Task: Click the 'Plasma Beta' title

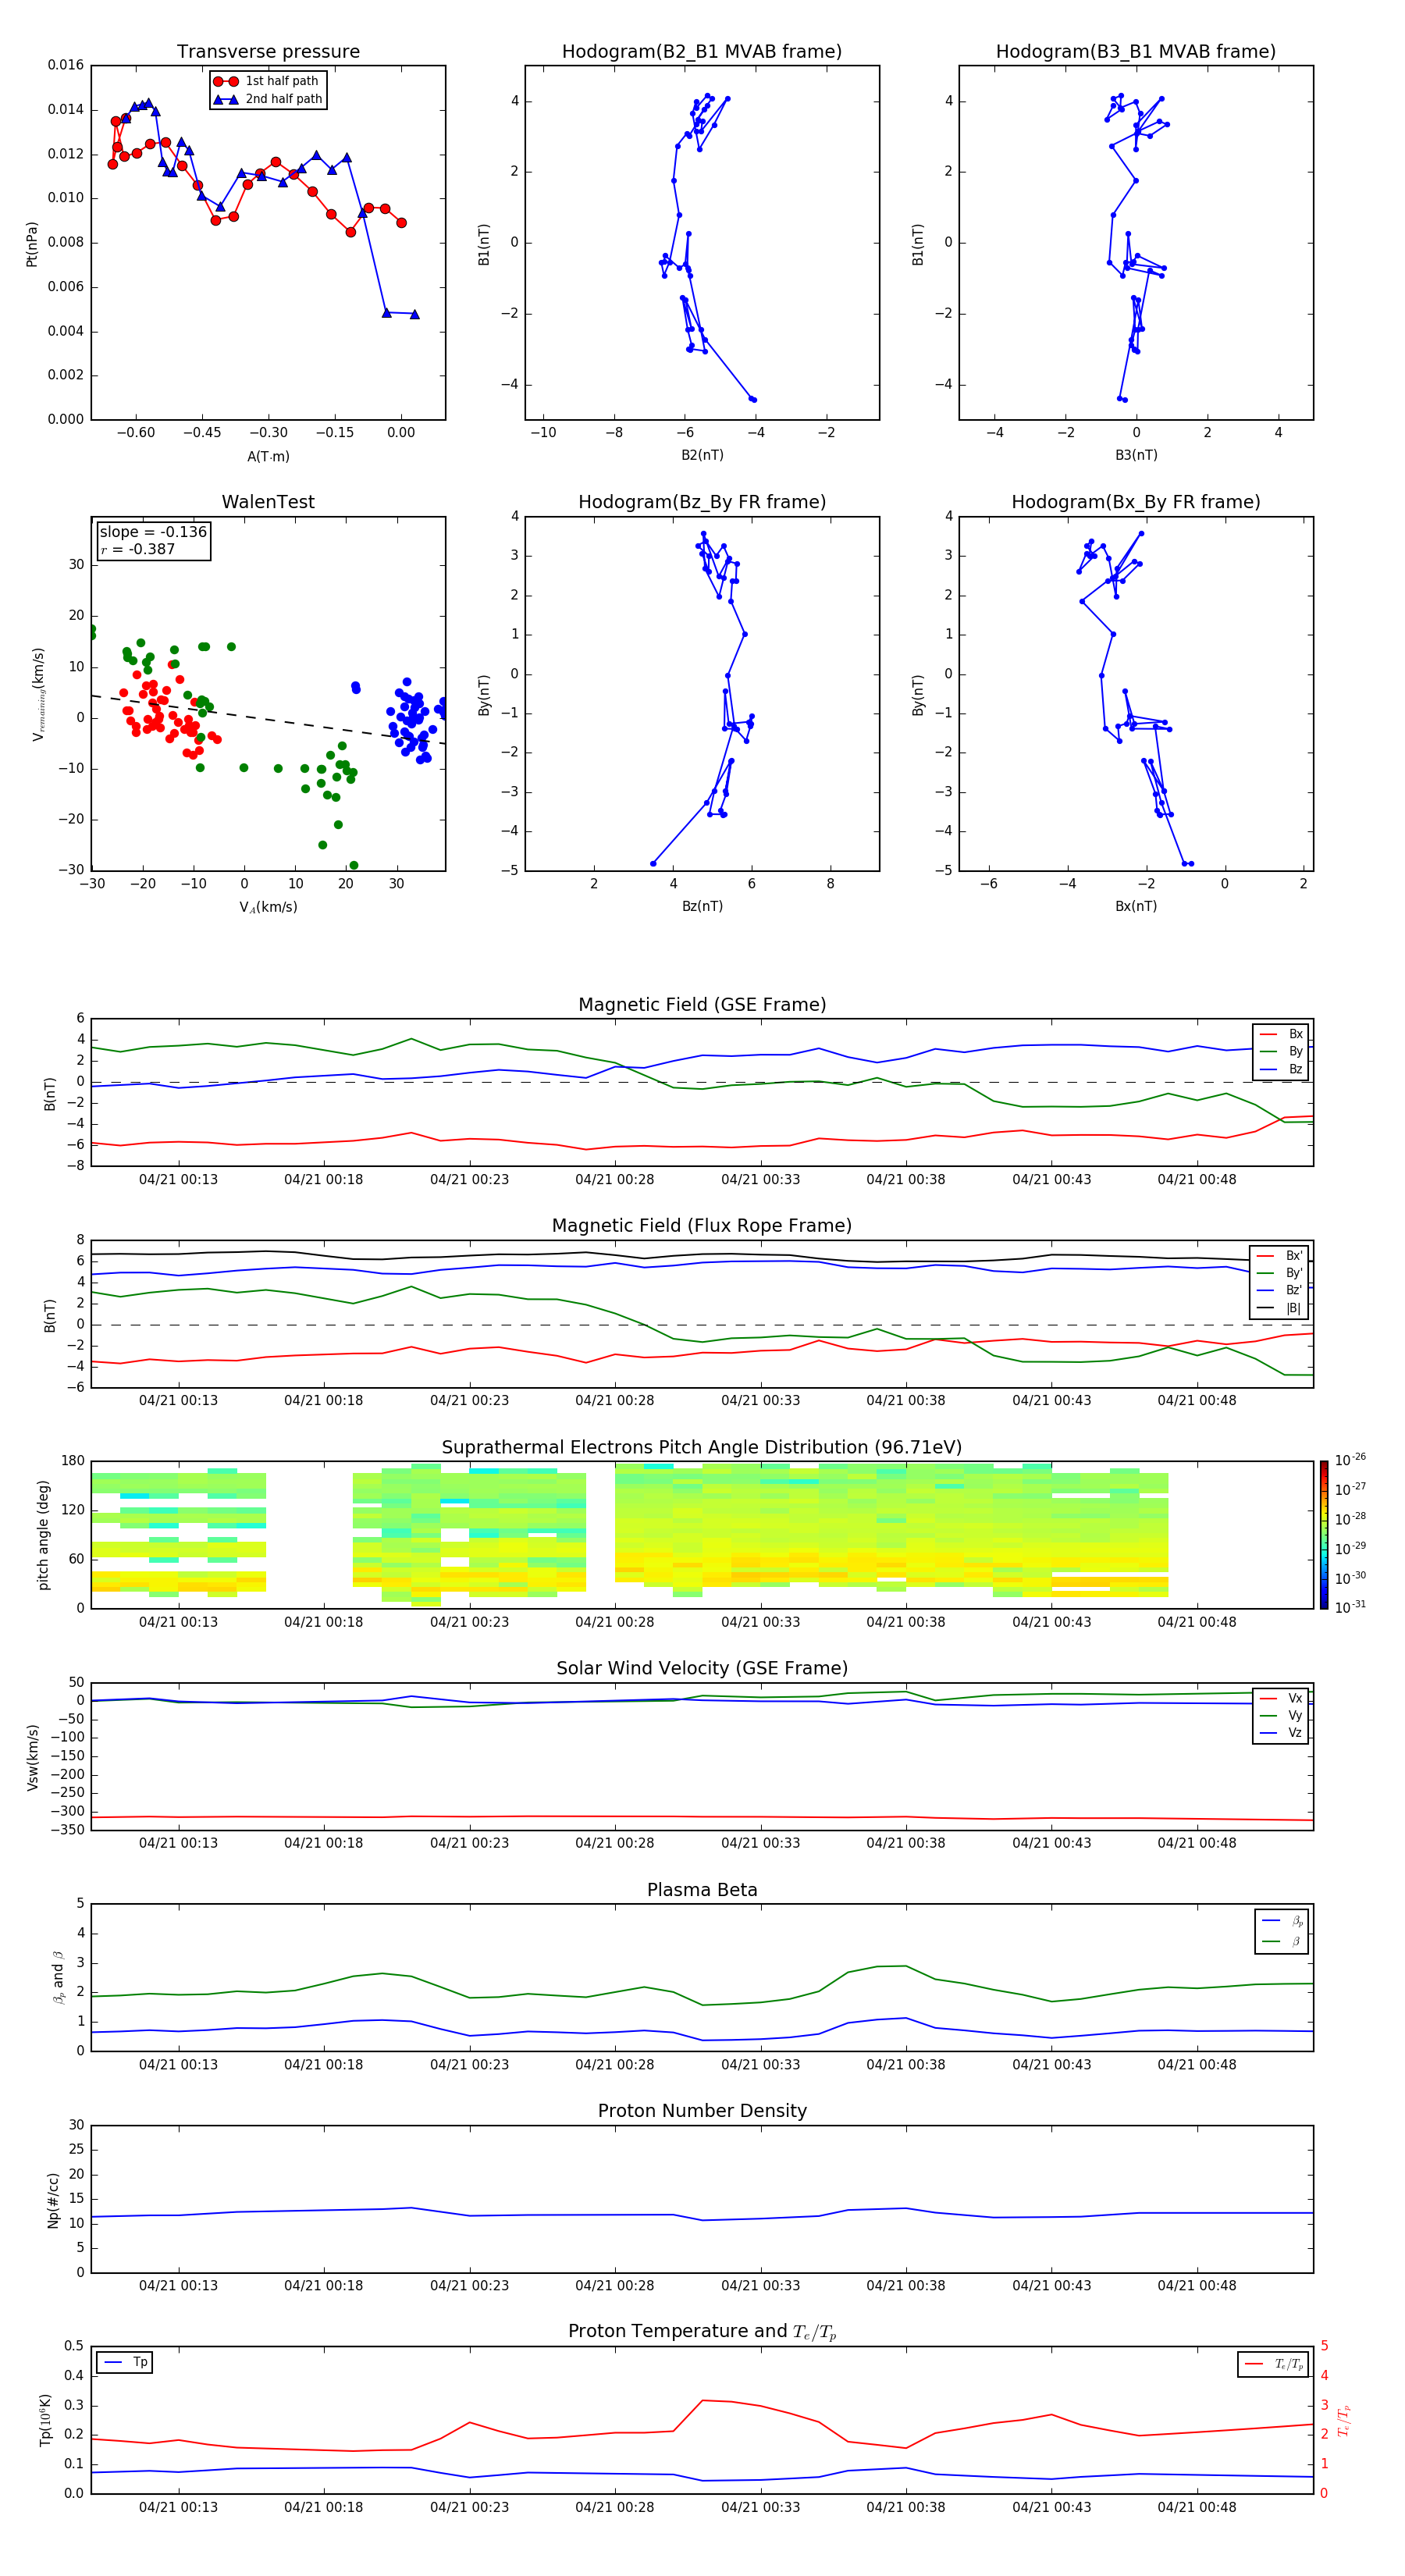Action: pos(702,1890)
